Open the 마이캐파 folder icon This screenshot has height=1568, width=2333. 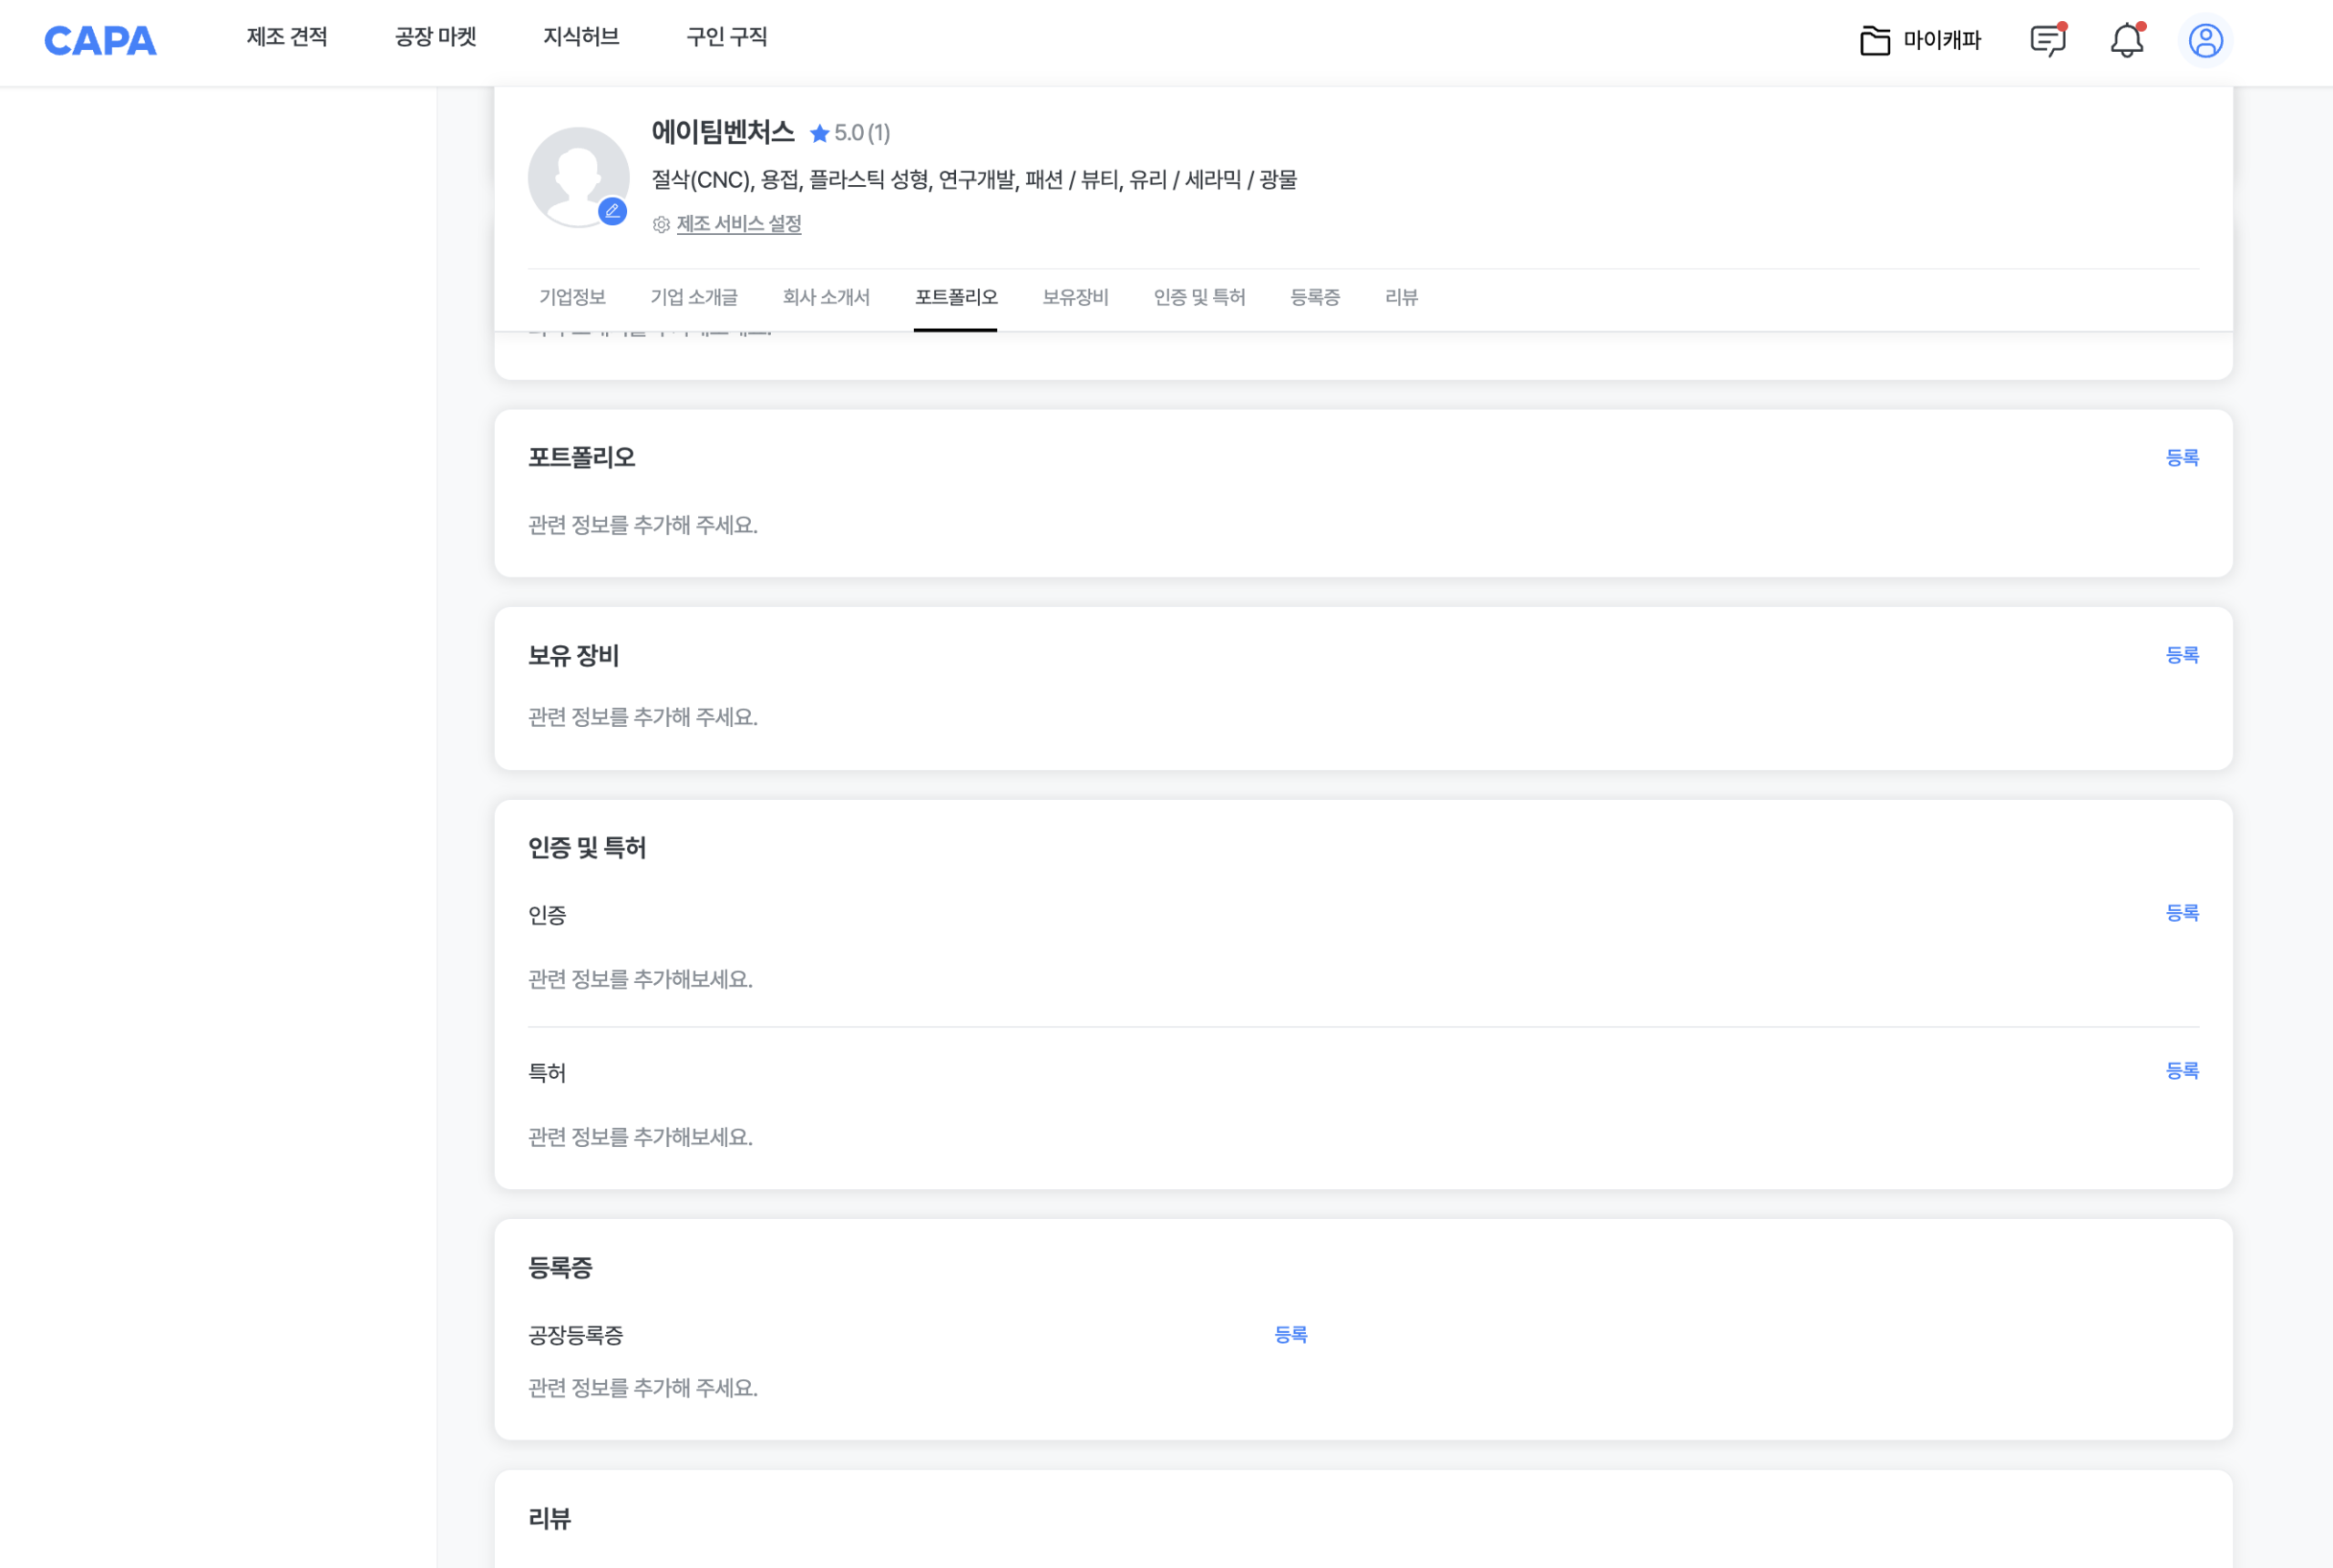[x=1875, y=41]
